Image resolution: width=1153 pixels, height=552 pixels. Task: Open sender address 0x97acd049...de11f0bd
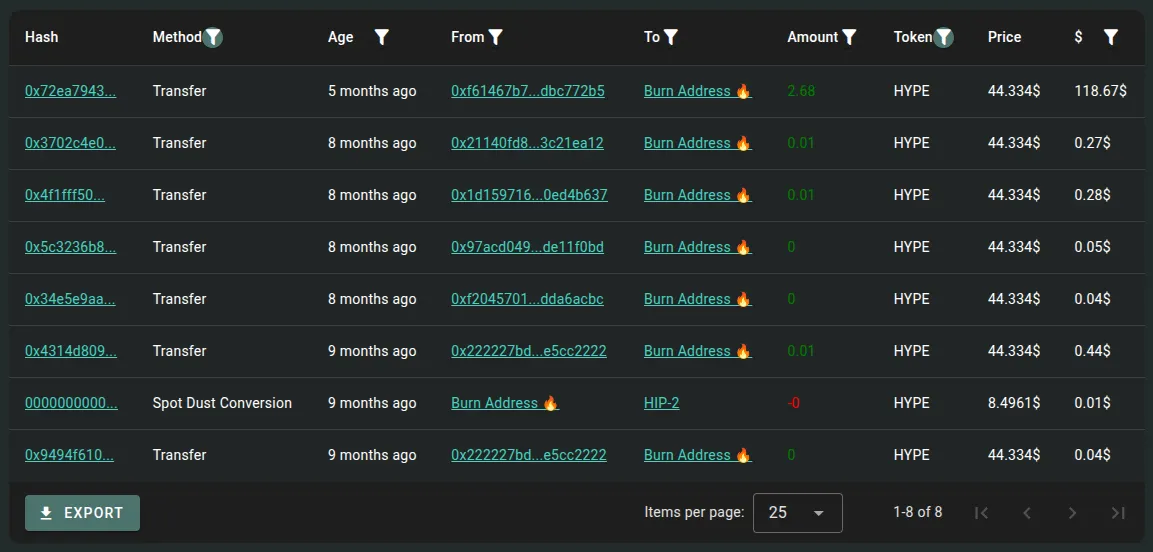[x=527, y=248]
